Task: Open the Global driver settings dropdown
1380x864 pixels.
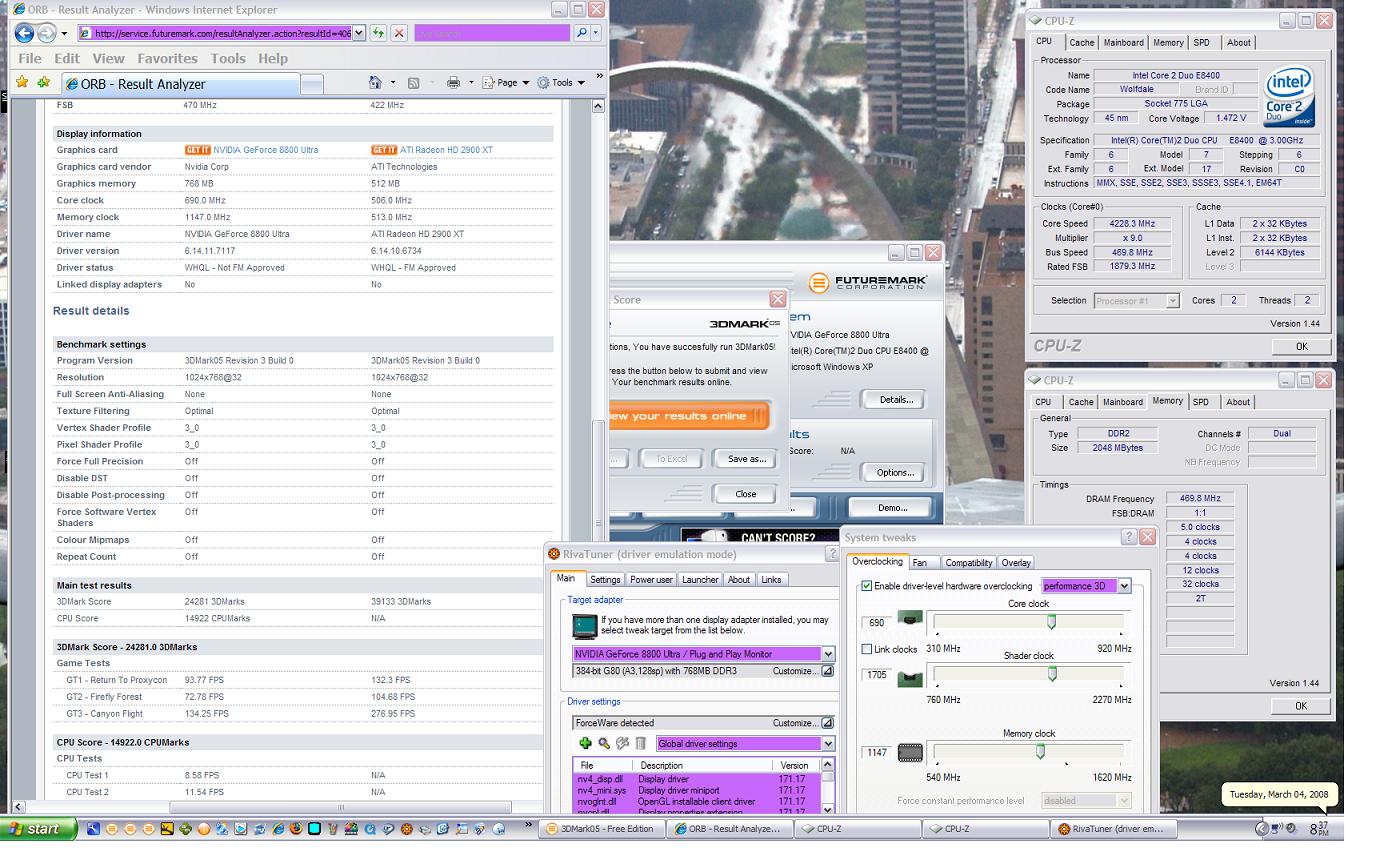Action: click(x=828, y=743)
